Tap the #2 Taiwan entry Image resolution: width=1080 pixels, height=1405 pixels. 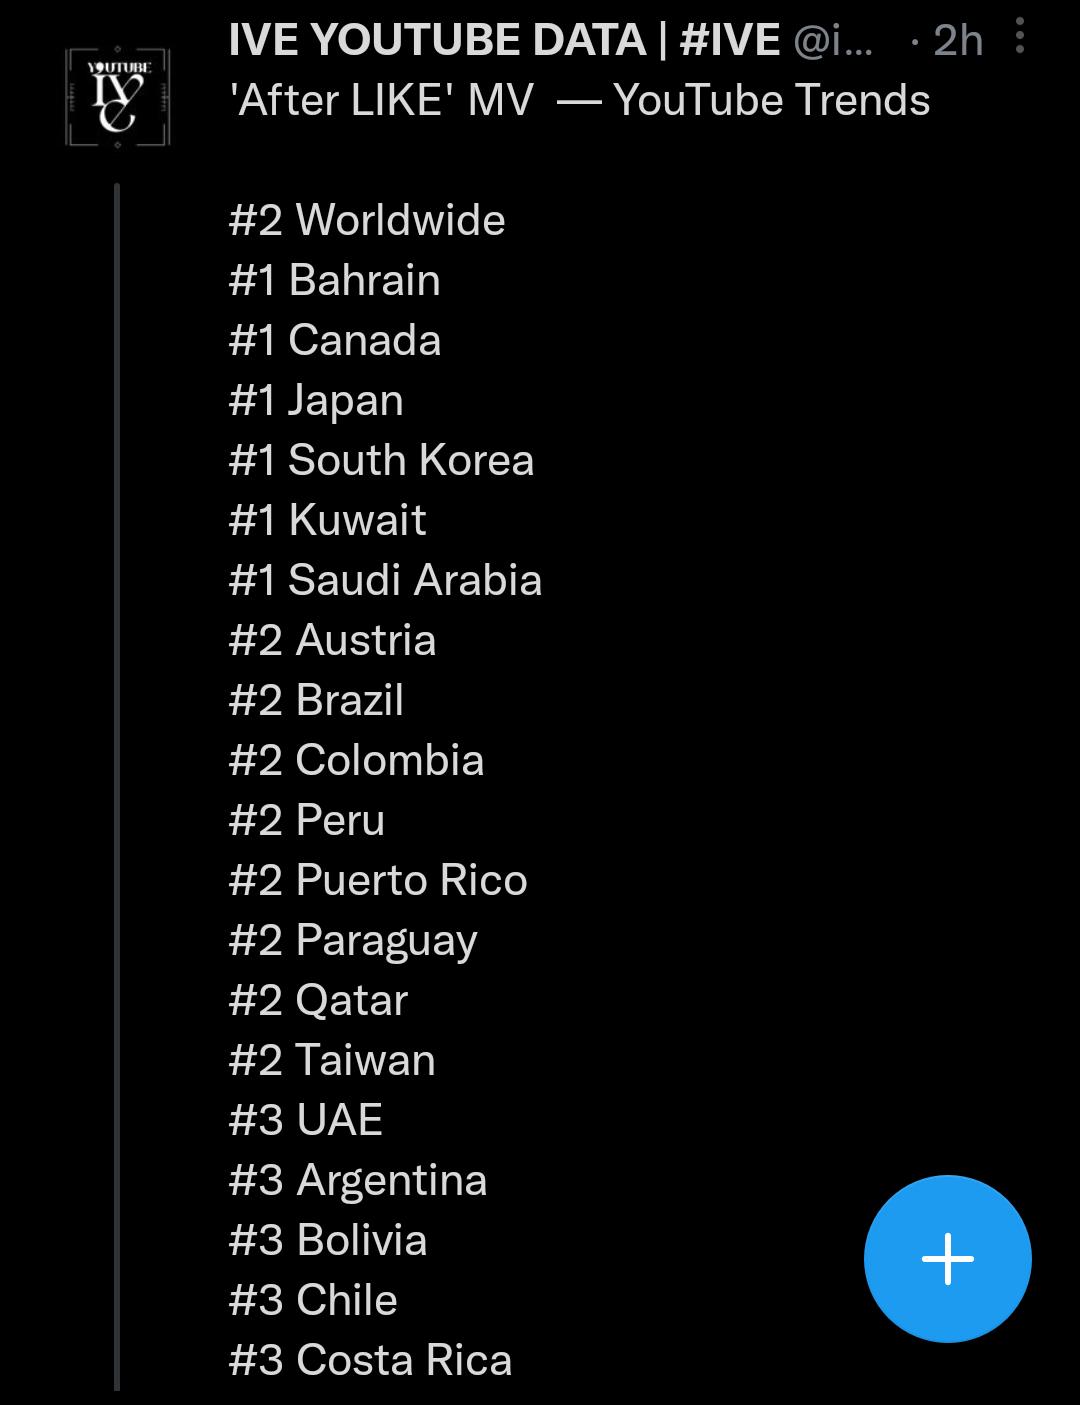pyautogui.click(x=332, y=1060)
